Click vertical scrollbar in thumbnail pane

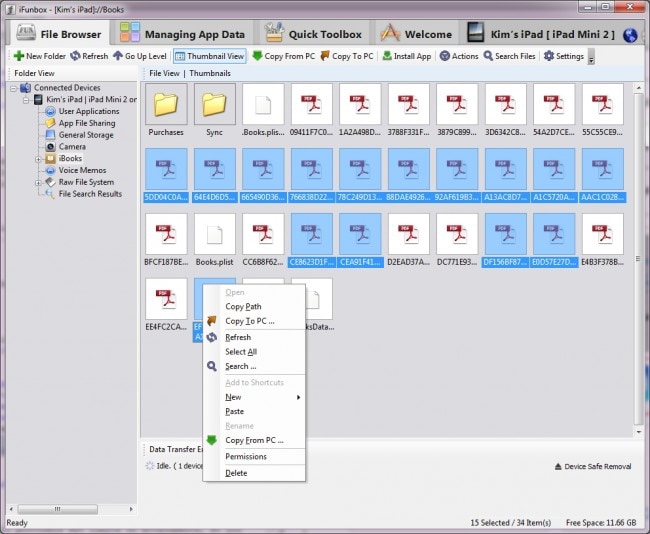click(638, 259)
